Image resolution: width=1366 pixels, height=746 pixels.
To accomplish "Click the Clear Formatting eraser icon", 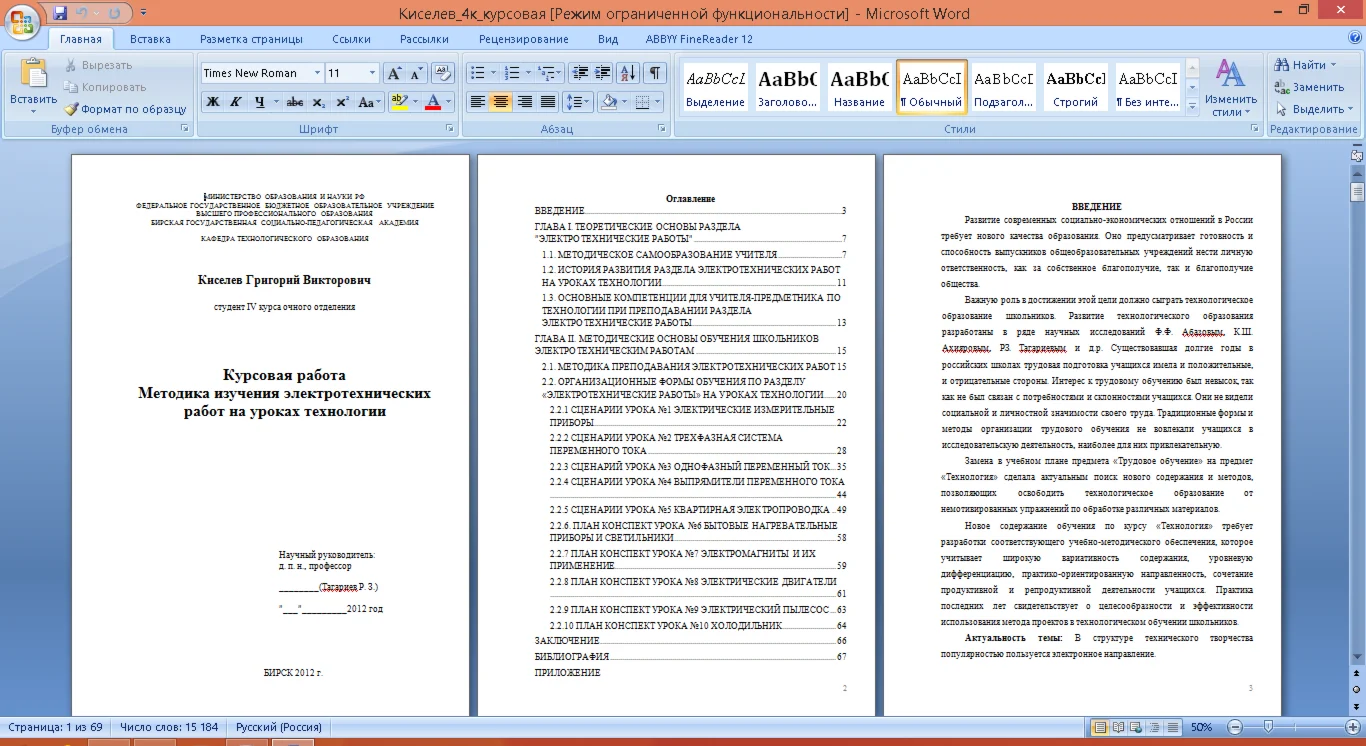I will pos(443,73).
